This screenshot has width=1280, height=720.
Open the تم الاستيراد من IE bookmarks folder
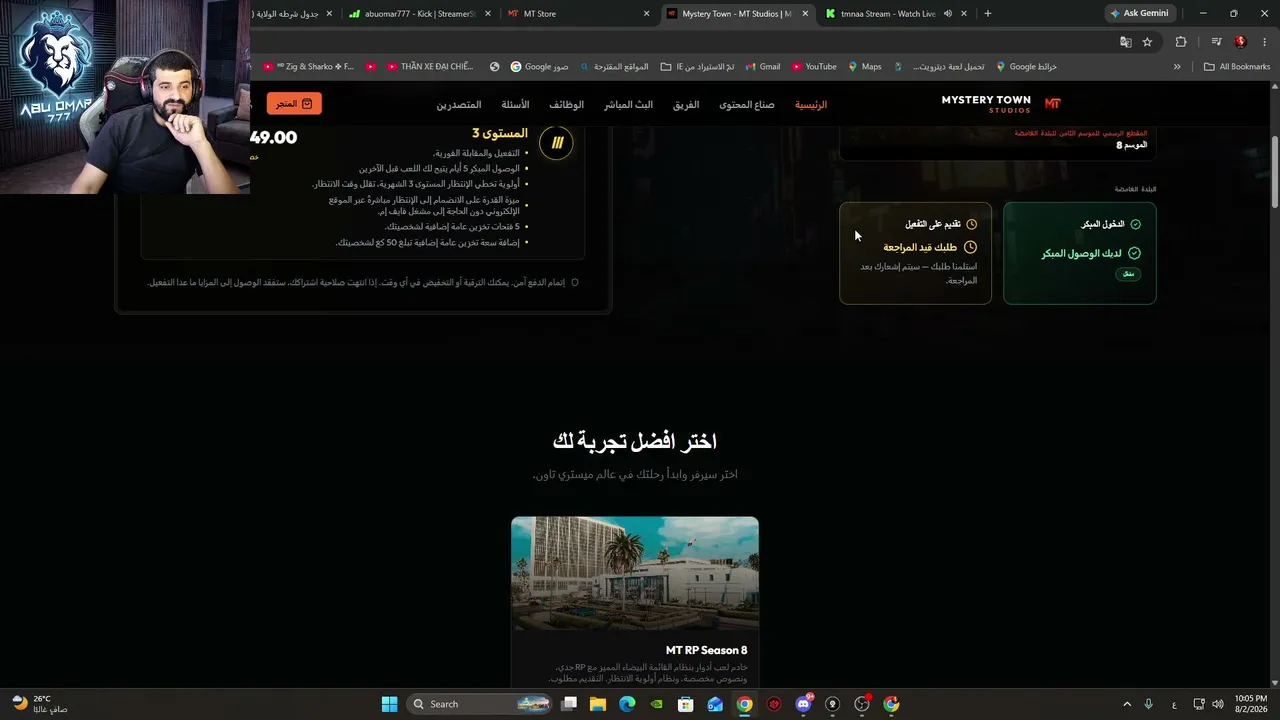click(698, 67)
